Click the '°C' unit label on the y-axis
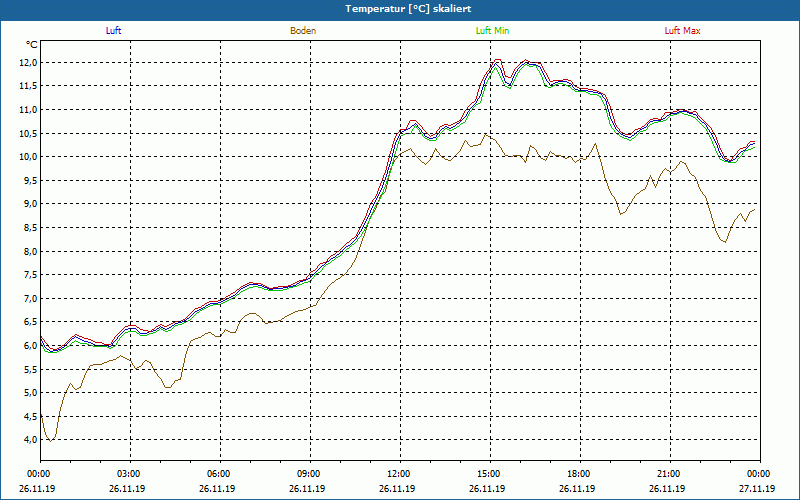 point(32,45)
